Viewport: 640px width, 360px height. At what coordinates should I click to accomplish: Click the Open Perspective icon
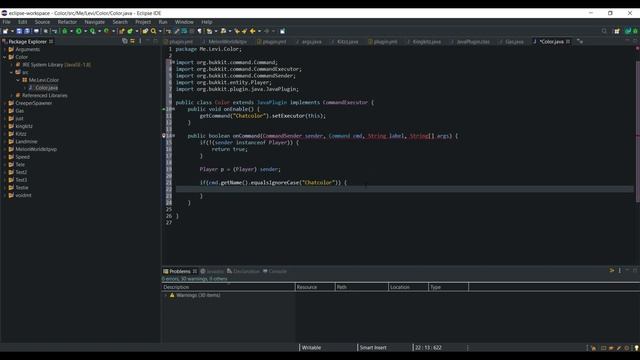pyautogui.click(x=617, y=31)
